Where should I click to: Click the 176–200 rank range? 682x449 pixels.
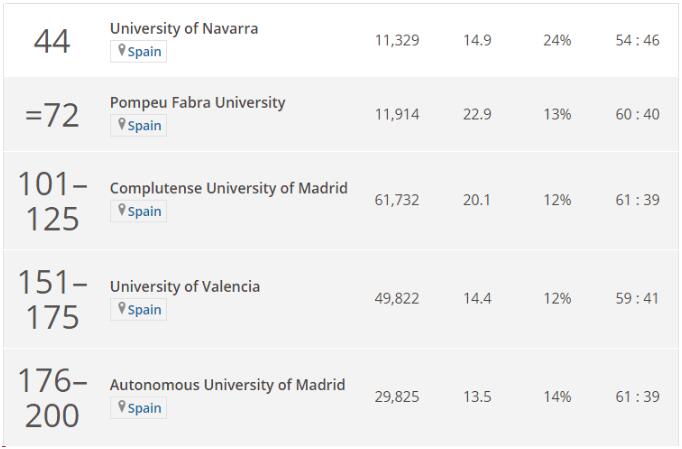(x=52, y=397)
